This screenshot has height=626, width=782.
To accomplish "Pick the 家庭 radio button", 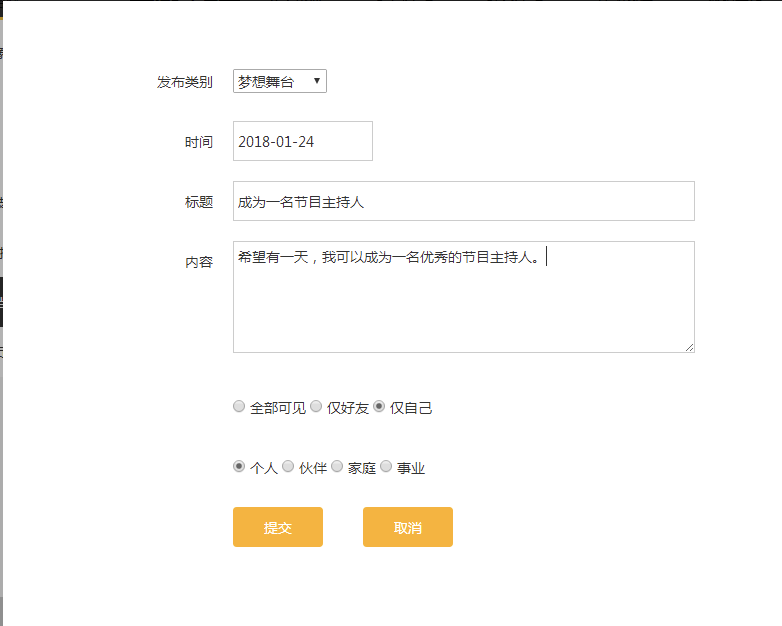I will 337,466.
